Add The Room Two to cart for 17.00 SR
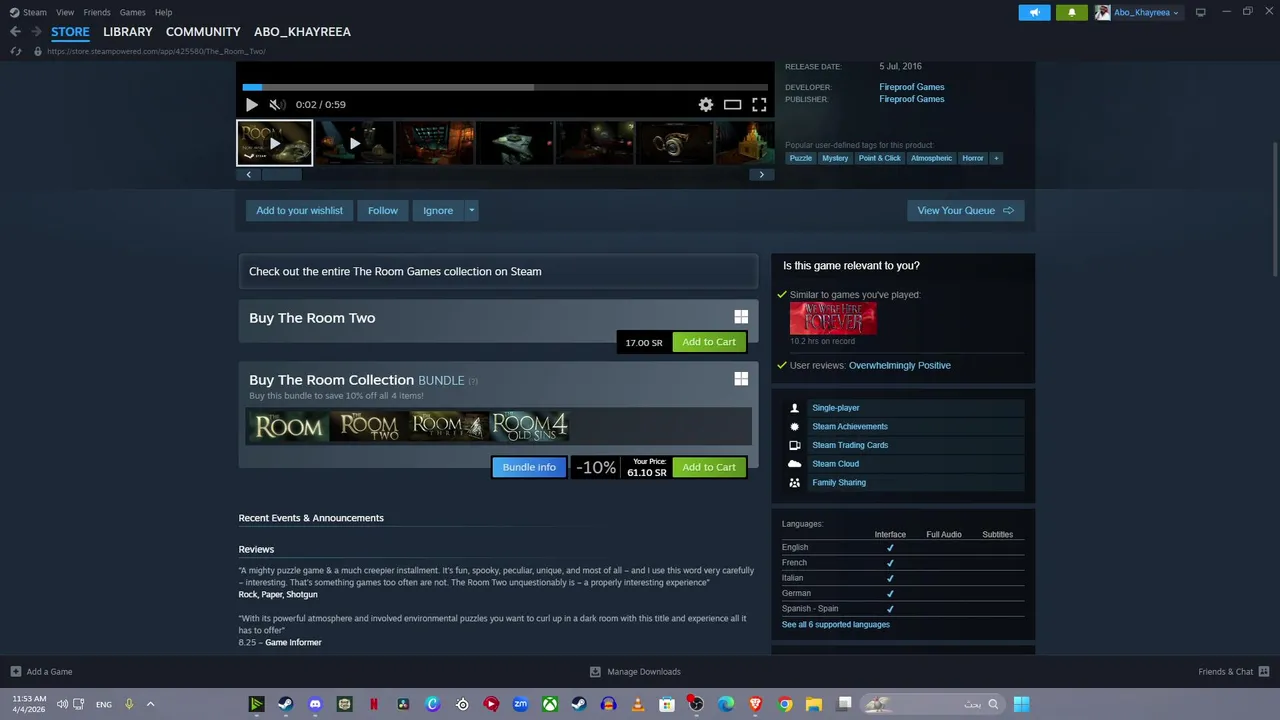This screenshot has height=720, width=1280. click(x=709, y=342)
